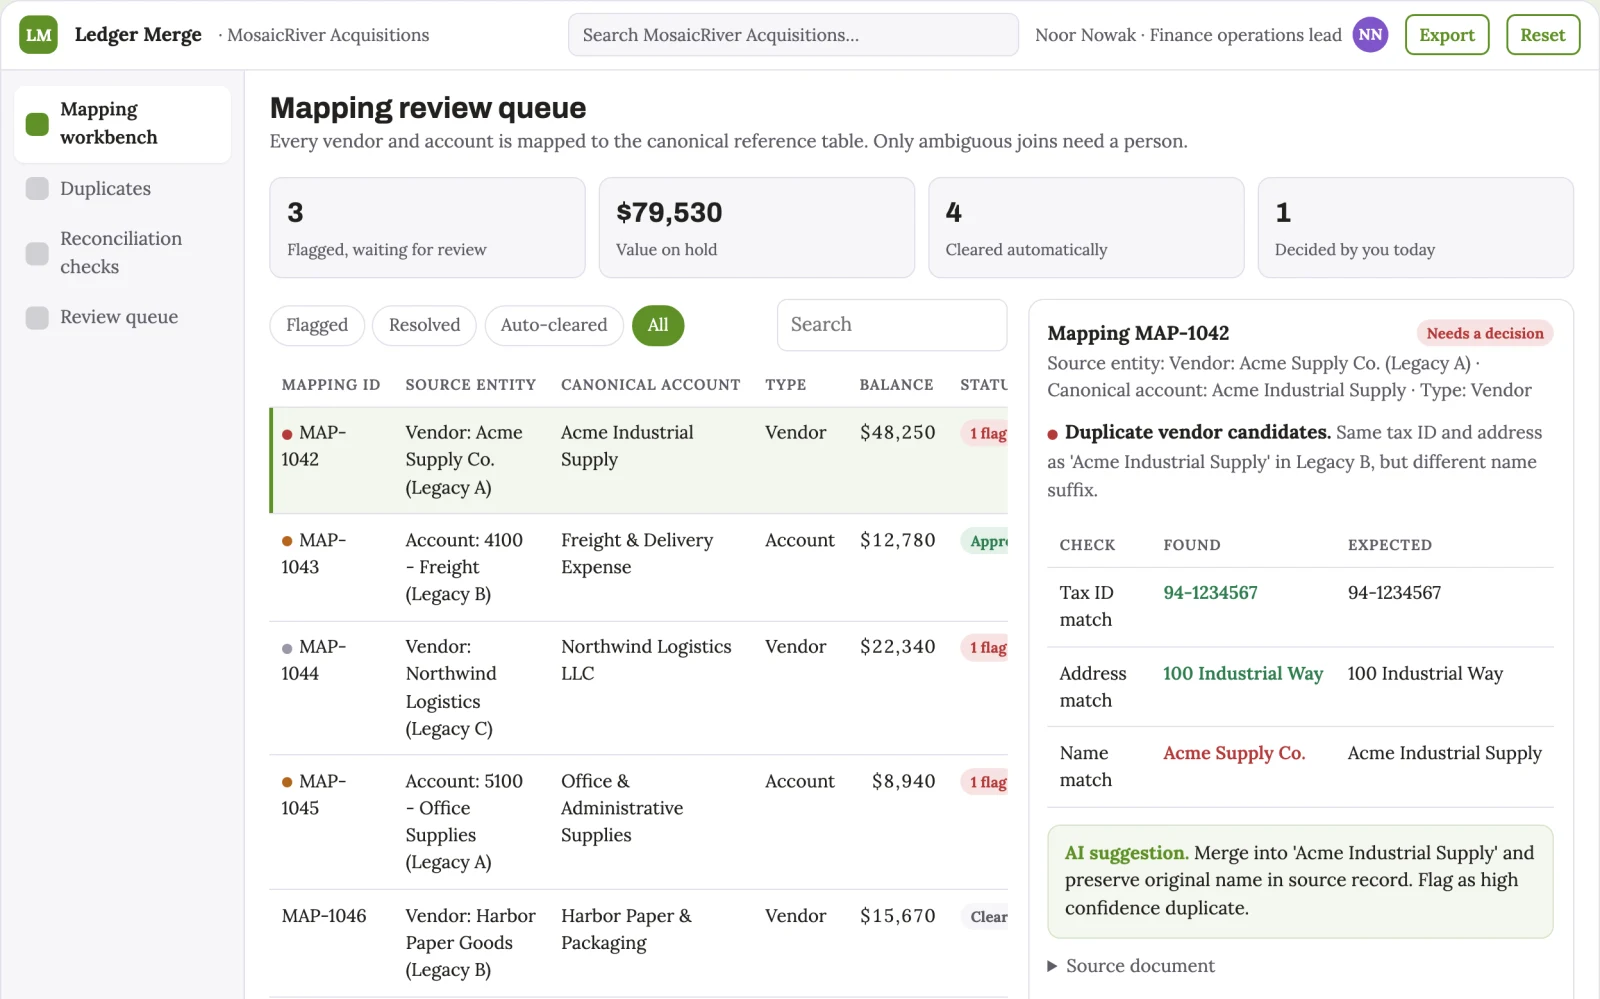1600x999 pixels.
Task: Open Mapping workbench in the sidebar
Action: coord(122,124)
